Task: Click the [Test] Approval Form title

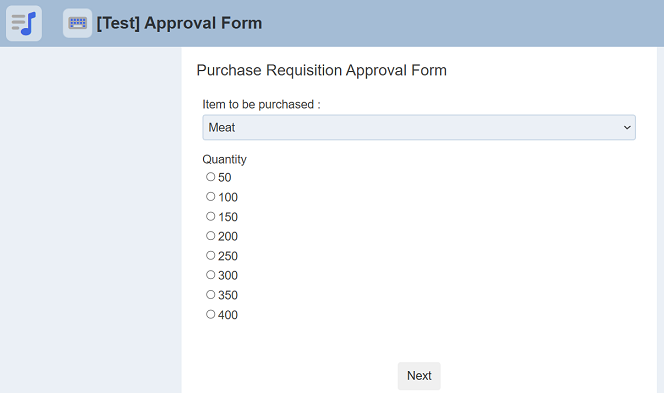Action: (x=179, y=23)
